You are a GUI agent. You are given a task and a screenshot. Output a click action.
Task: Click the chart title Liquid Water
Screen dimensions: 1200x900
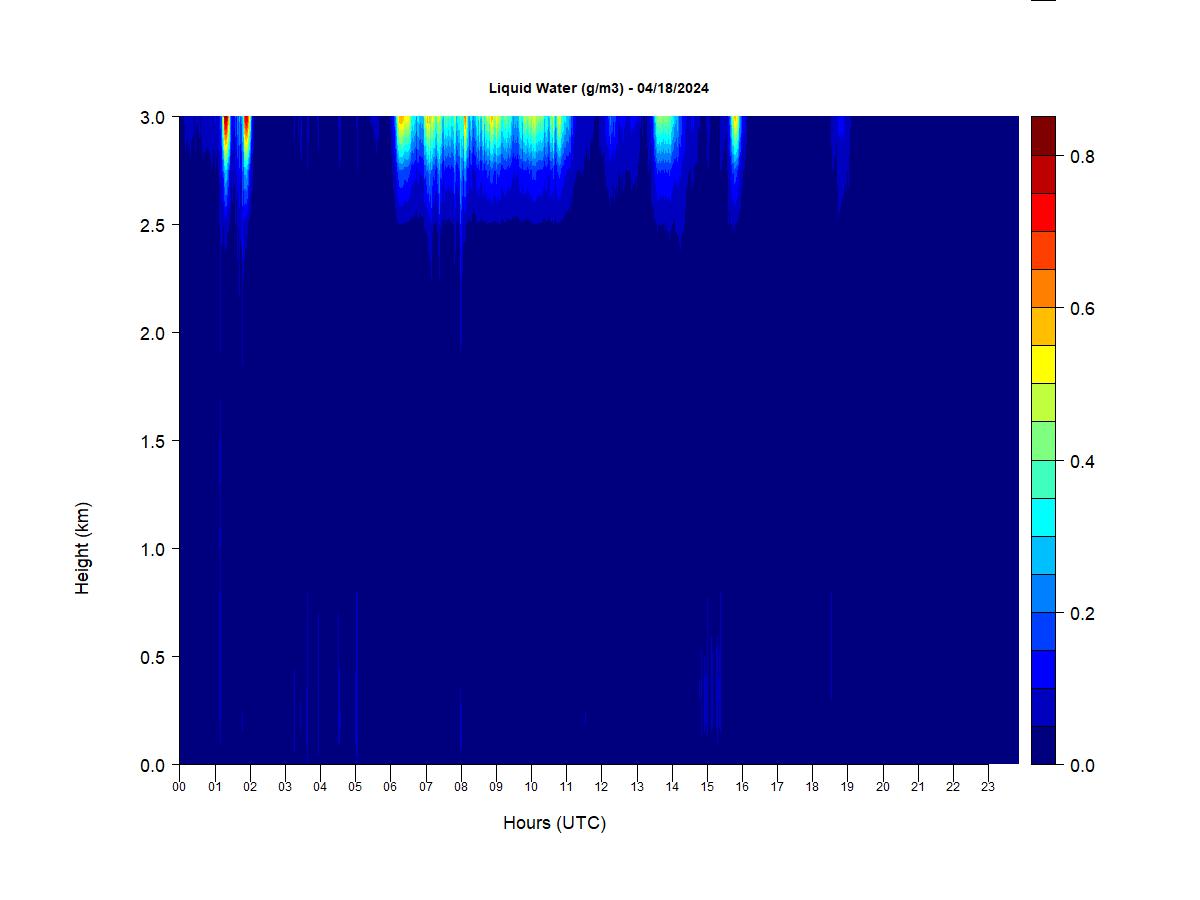(x=599, y=88)
